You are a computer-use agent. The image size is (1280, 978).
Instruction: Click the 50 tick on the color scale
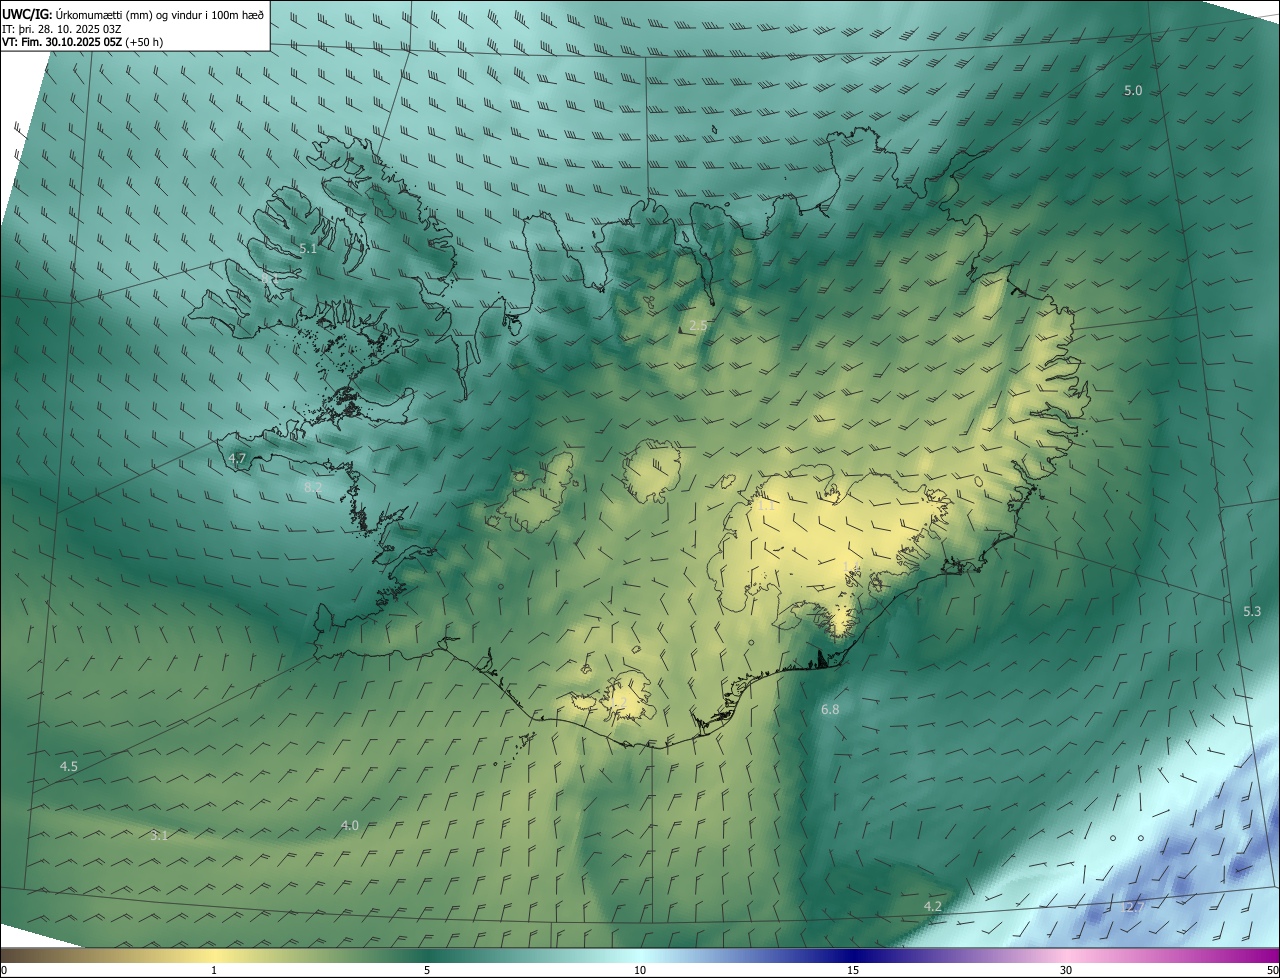coord(1272,970)
